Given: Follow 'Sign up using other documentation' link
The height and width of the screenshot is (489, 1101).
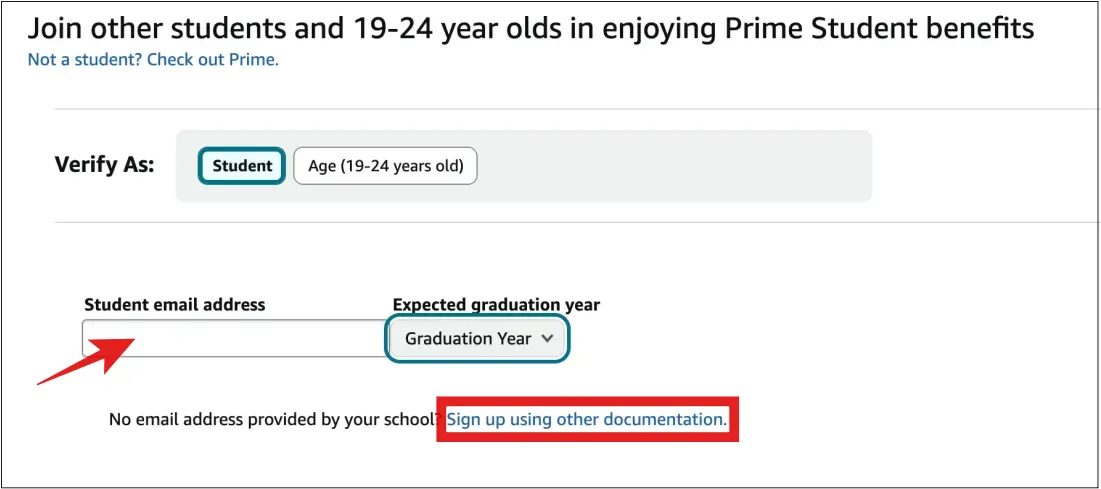Looking at the screenshot, I should click(587, 419).
